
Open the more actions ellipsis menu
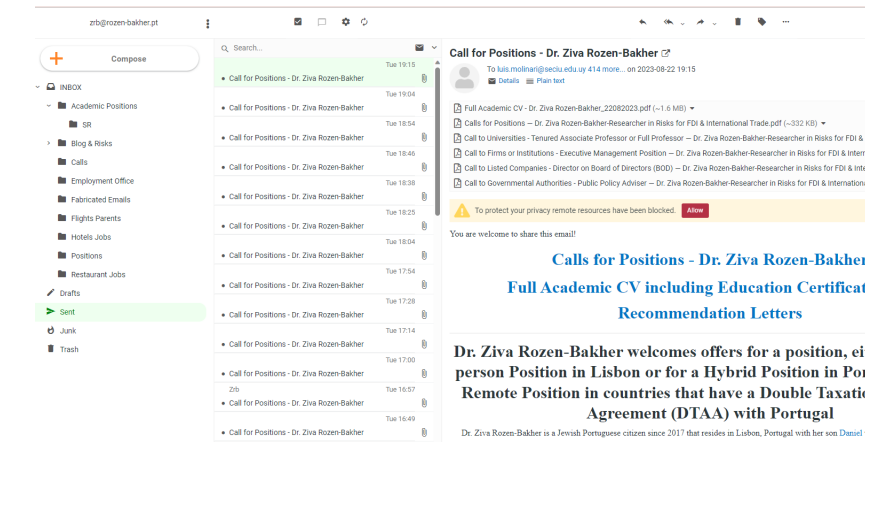[786, 22]
